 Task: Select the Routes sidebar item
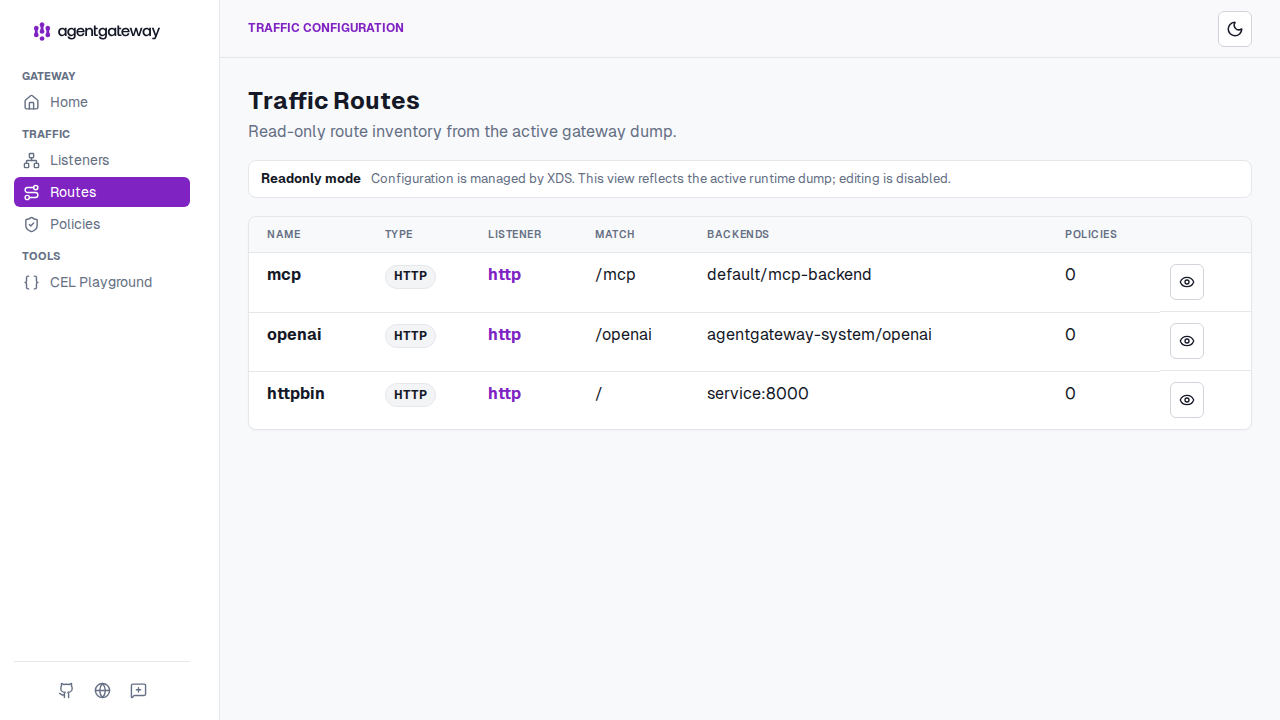[102, 192]
